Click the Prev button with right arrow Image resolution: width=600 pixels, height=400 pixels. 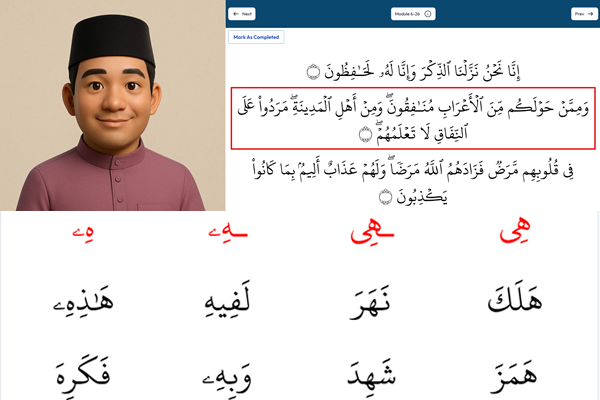[x=584, y=14]
